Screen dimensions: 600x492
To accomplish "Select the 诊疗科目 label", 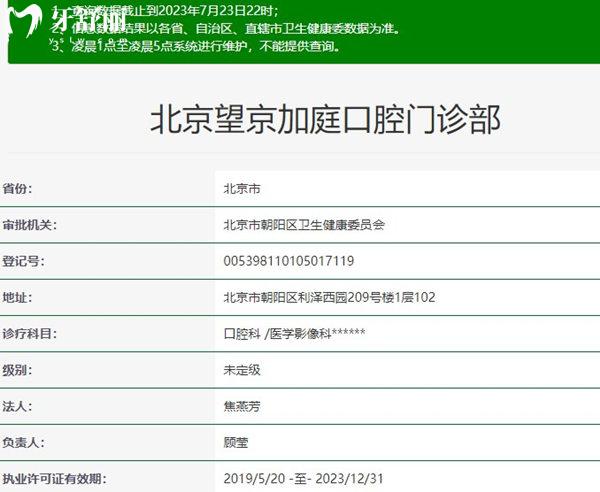I will click(x=29, y=334).
